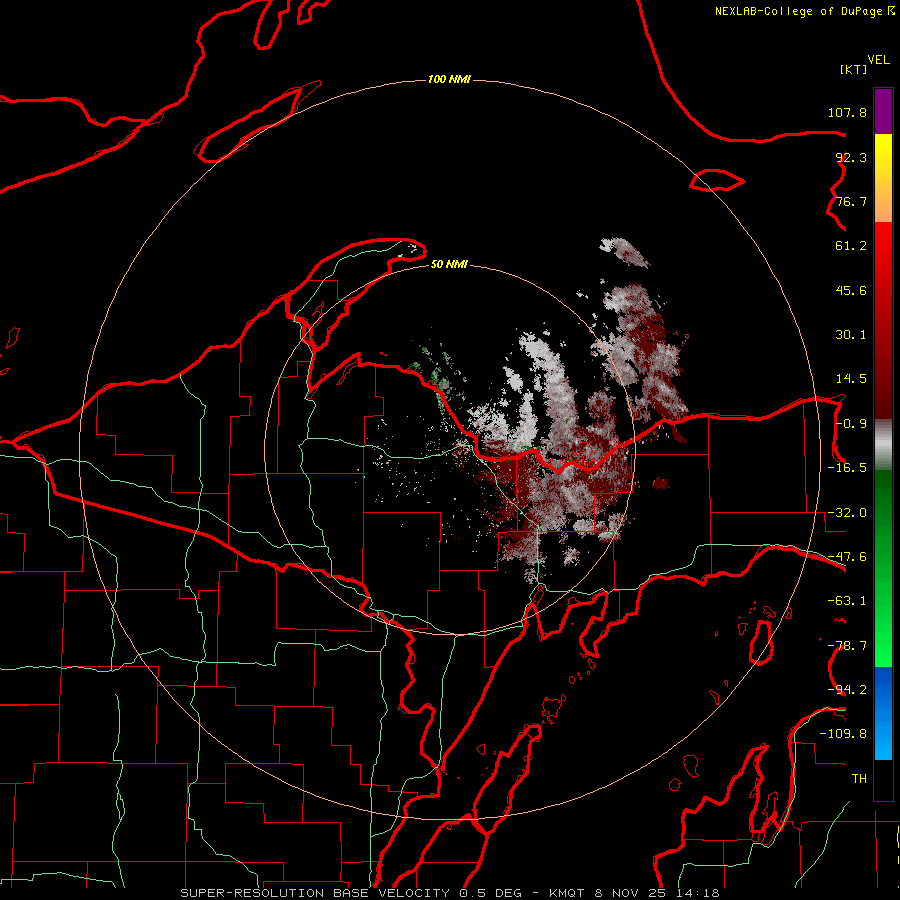Click the TH legend label

(859, 779)
